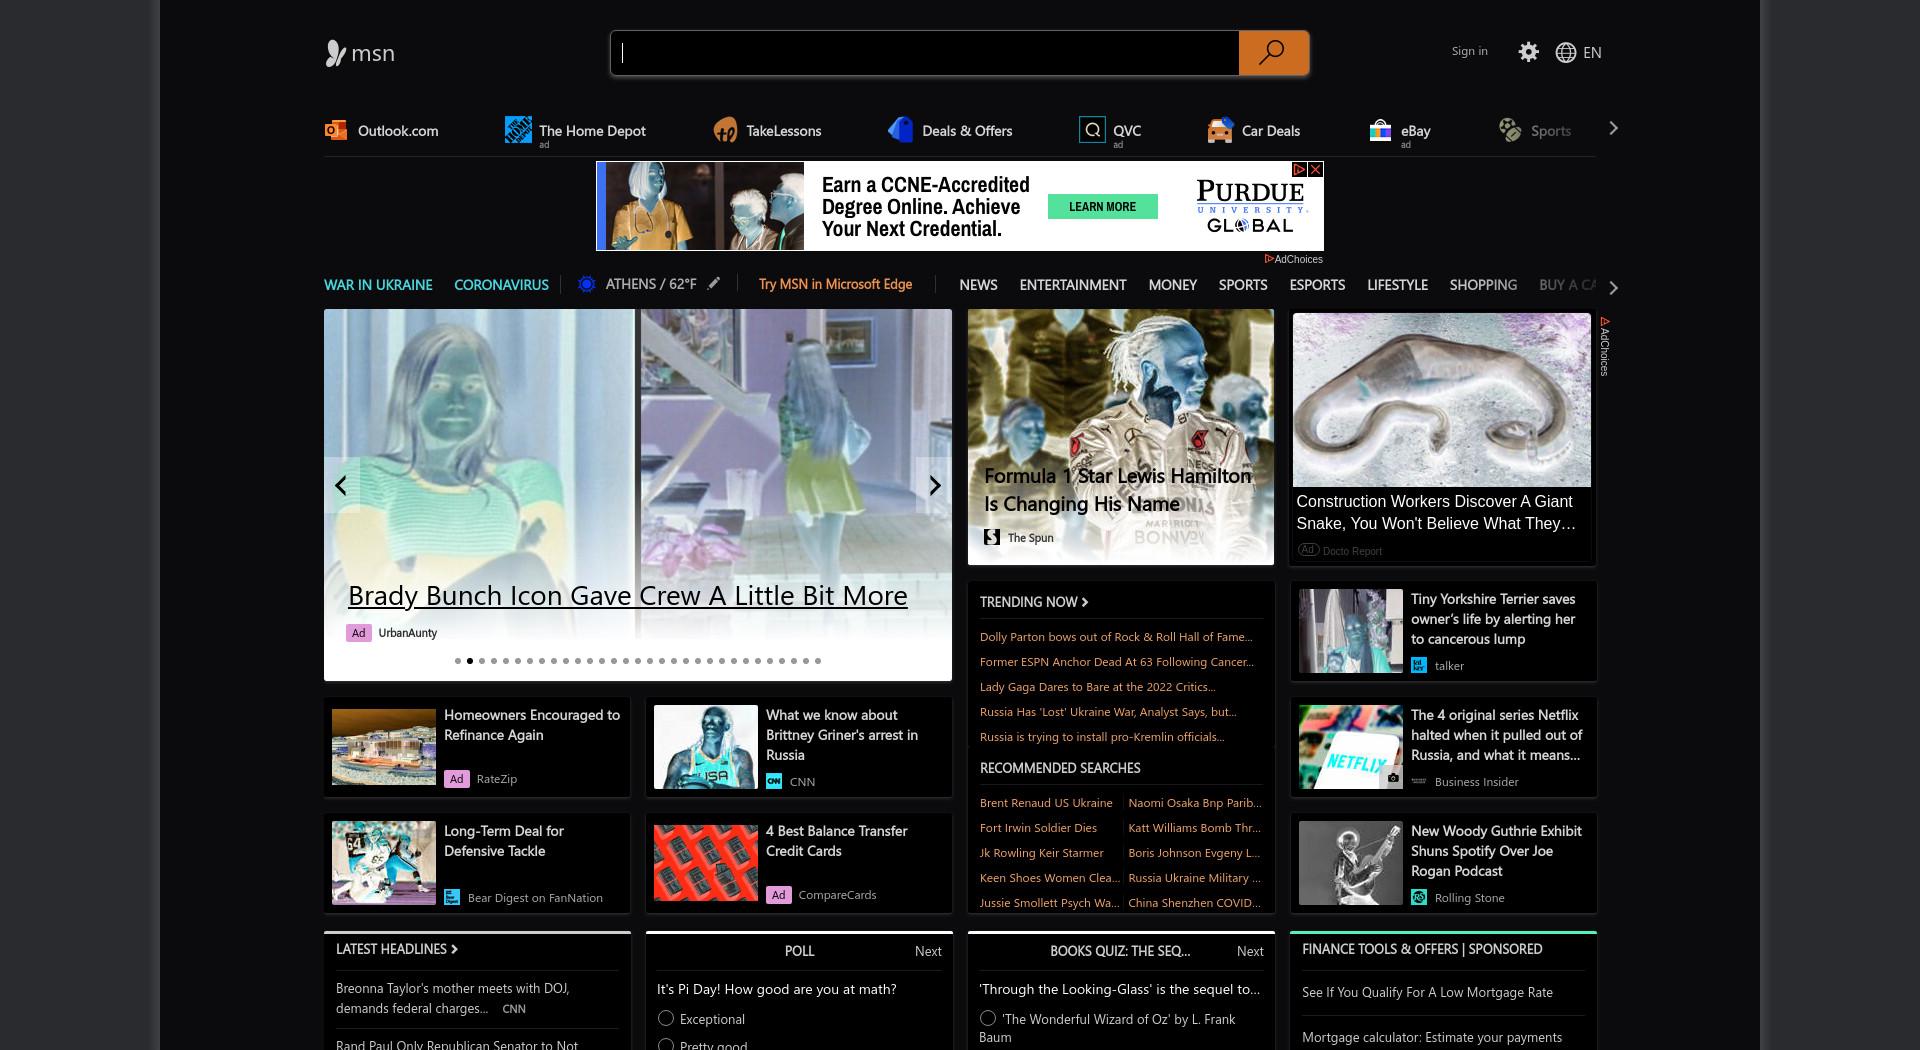Click the pencil edit location icon
The image size is (1920, 1050).
[714, 284]
